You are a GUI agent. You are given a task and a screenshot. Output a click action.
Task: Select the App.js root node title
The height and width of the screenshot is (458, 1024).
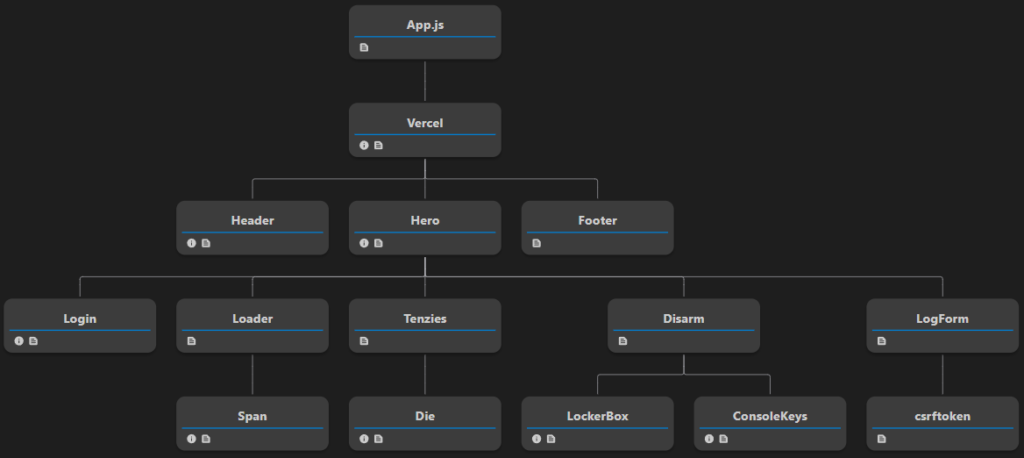point(425,24)
